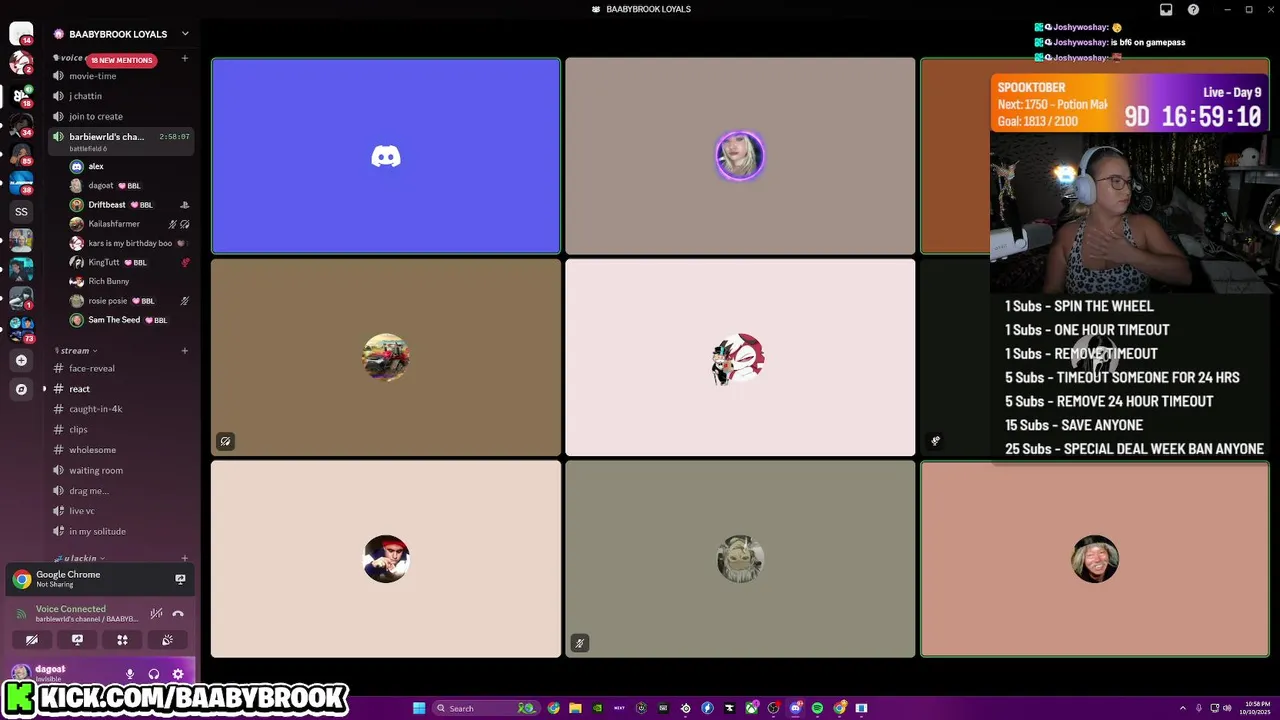Open Discord icon in taskbar

tap(796, 708)
